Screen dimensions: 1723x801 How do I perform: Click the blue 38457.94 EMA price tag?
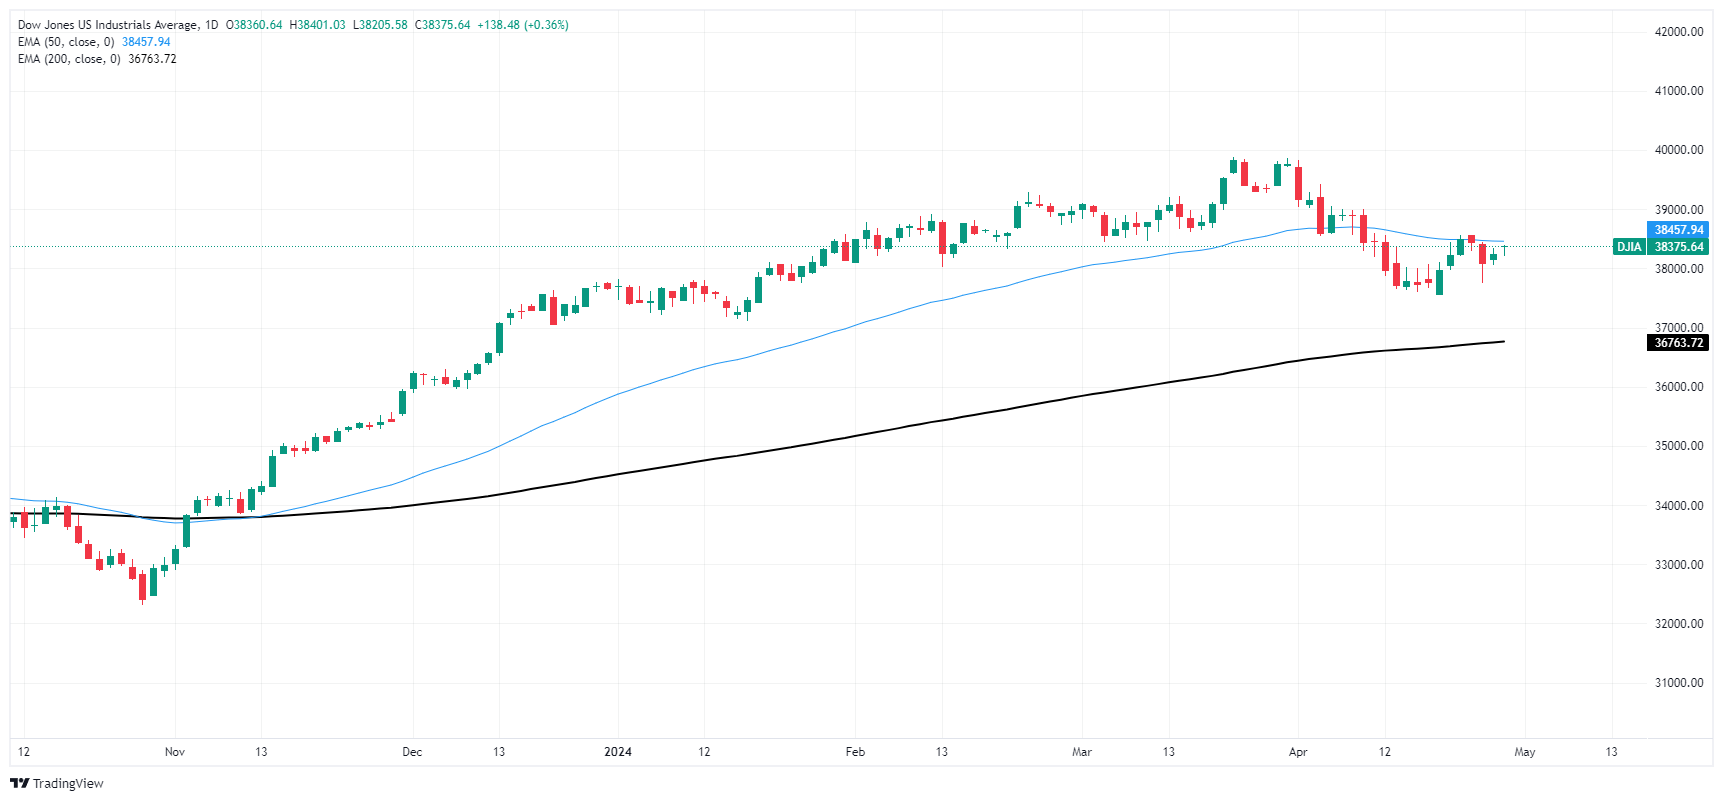coord(1678,230)
